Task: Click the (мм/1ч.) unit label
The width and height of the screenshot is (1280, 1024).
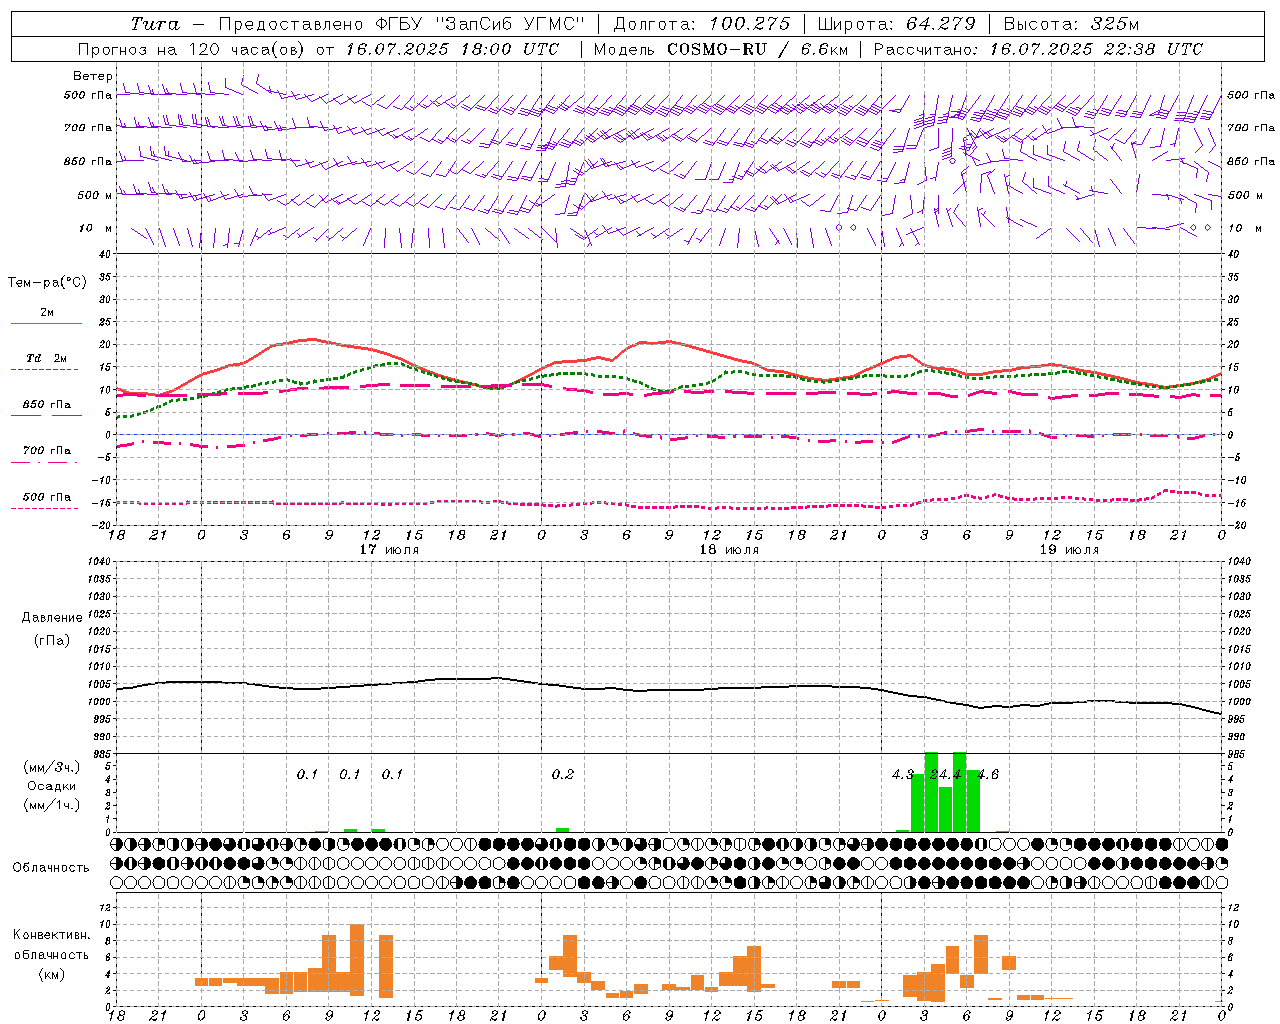Action: click(x=51, y=805)
